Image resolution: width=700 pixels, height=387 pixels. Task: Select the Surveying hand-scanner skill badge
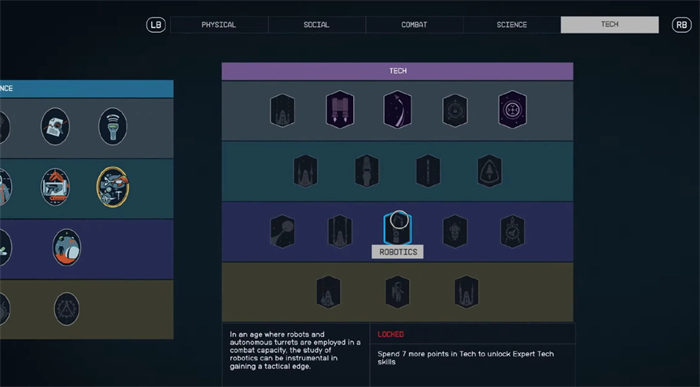point(112,126)
